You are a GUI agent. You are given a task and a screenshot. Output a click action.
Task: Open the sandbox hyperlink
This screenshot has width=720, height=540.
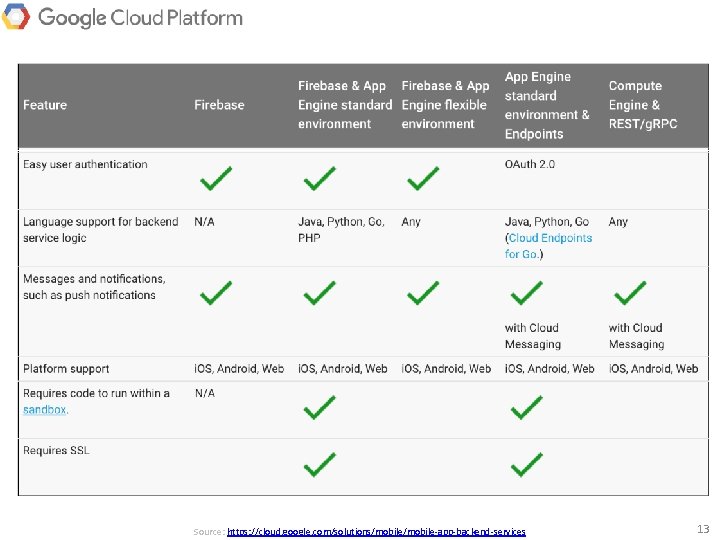45,410
